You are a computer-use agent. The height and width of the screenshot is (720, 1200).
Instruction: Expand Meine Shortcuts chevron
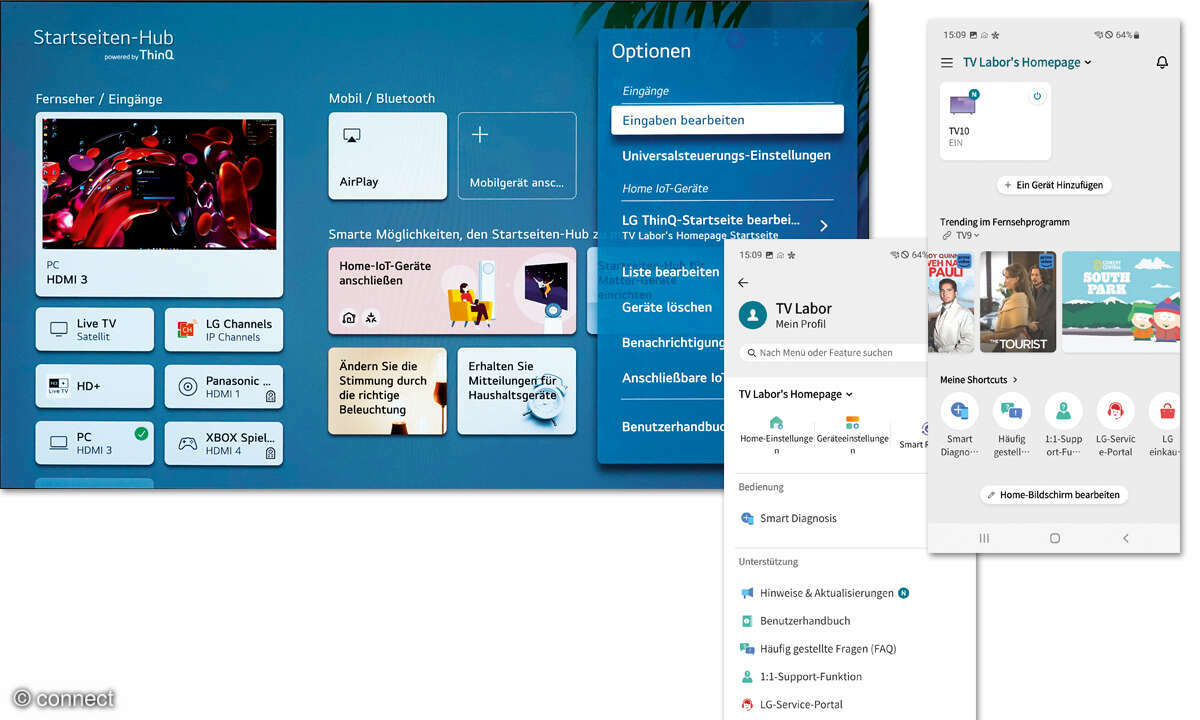pyautogui.click(x=1015, y=380)
